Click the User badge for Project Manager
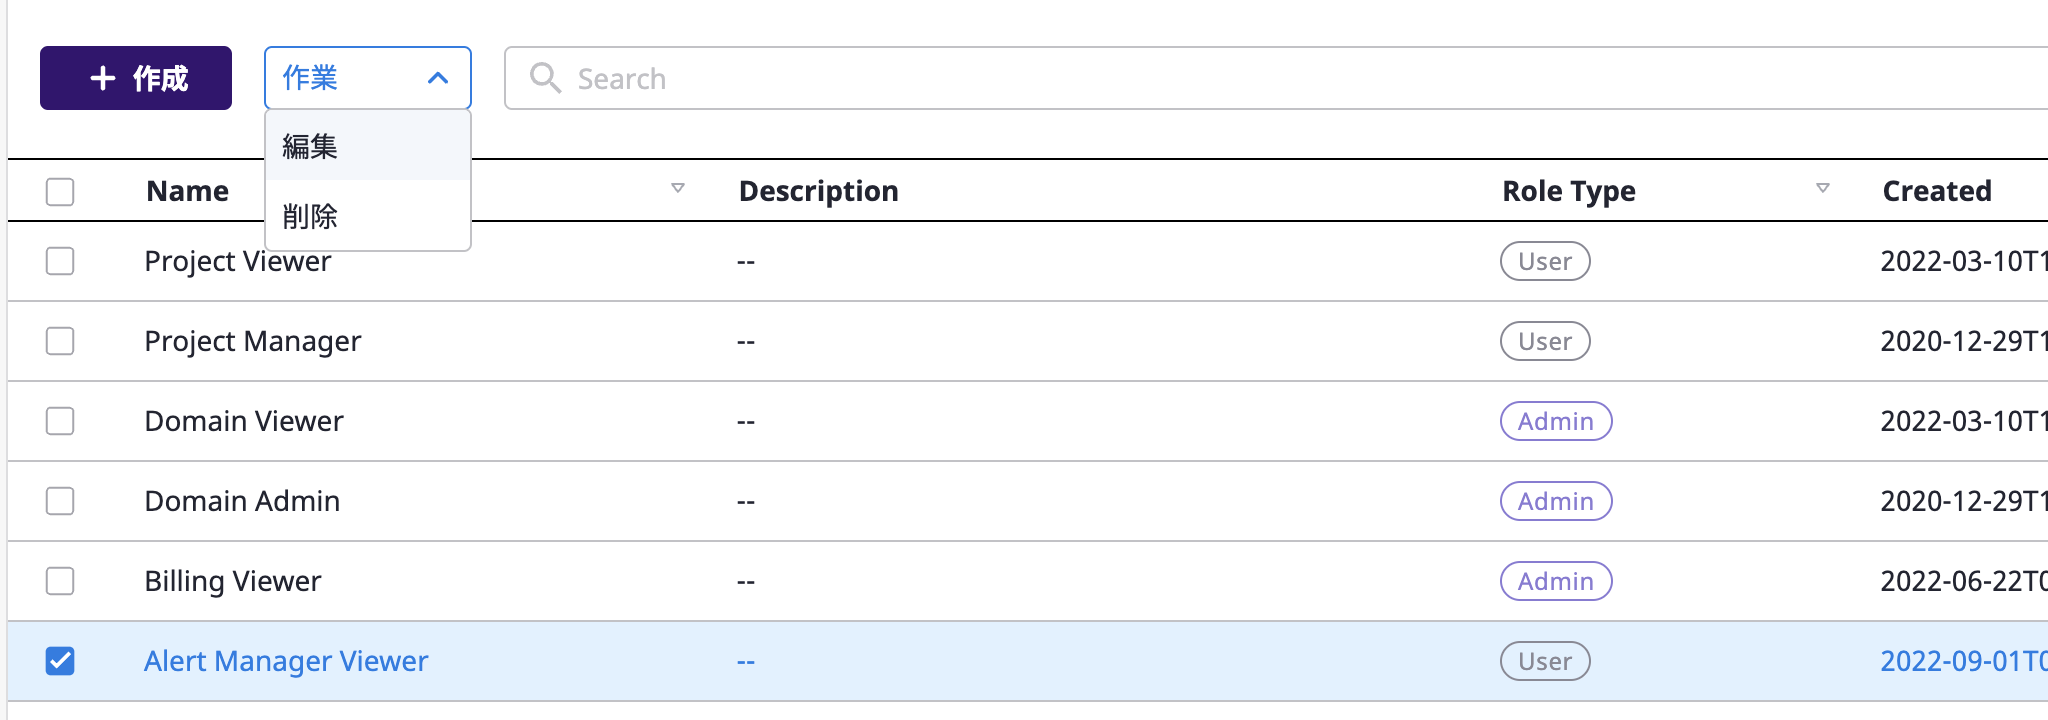Screen dimensions: 2048x720 [x=1544, y=341]
